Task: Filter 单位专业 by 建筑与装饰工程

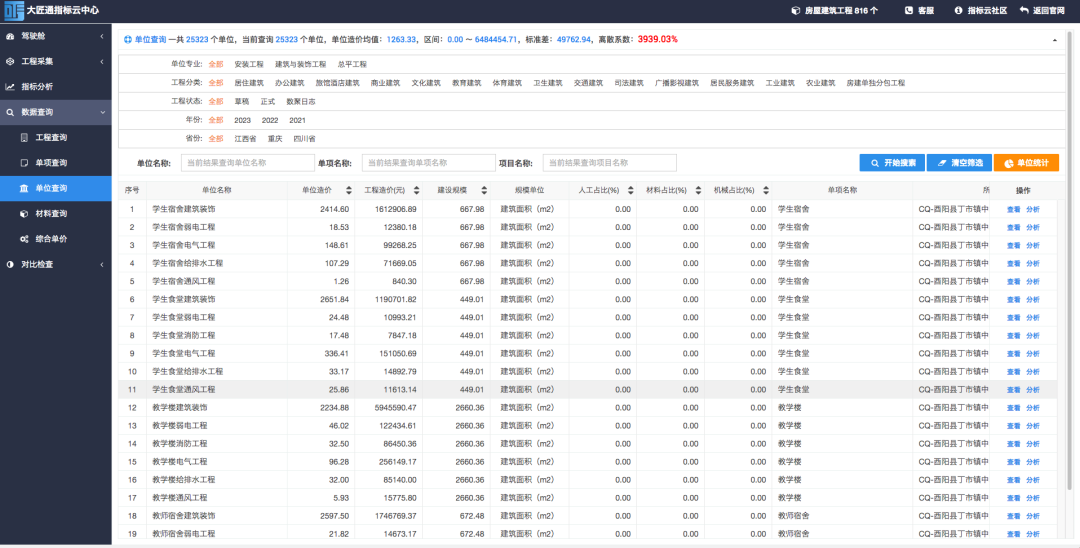Action: [300, 64]
